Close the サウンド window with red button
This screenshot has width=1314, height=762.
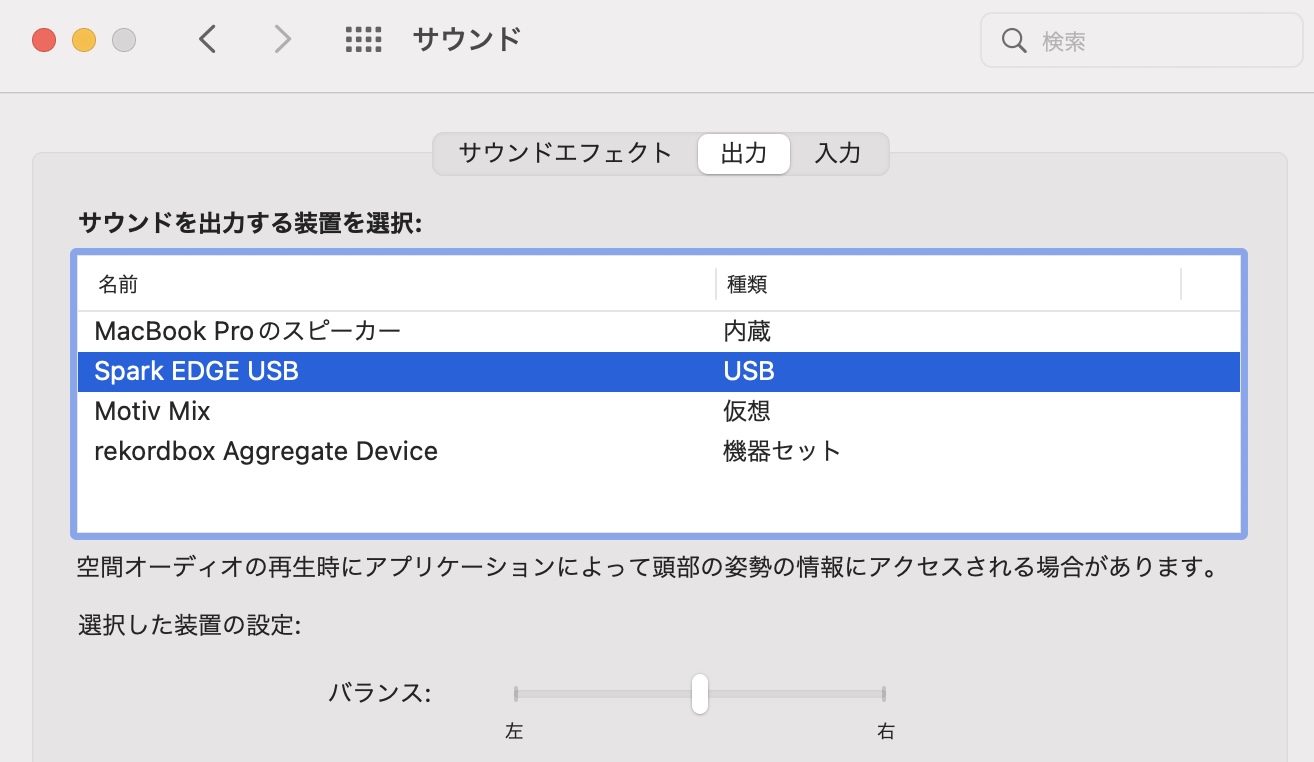tap(44, 41)
